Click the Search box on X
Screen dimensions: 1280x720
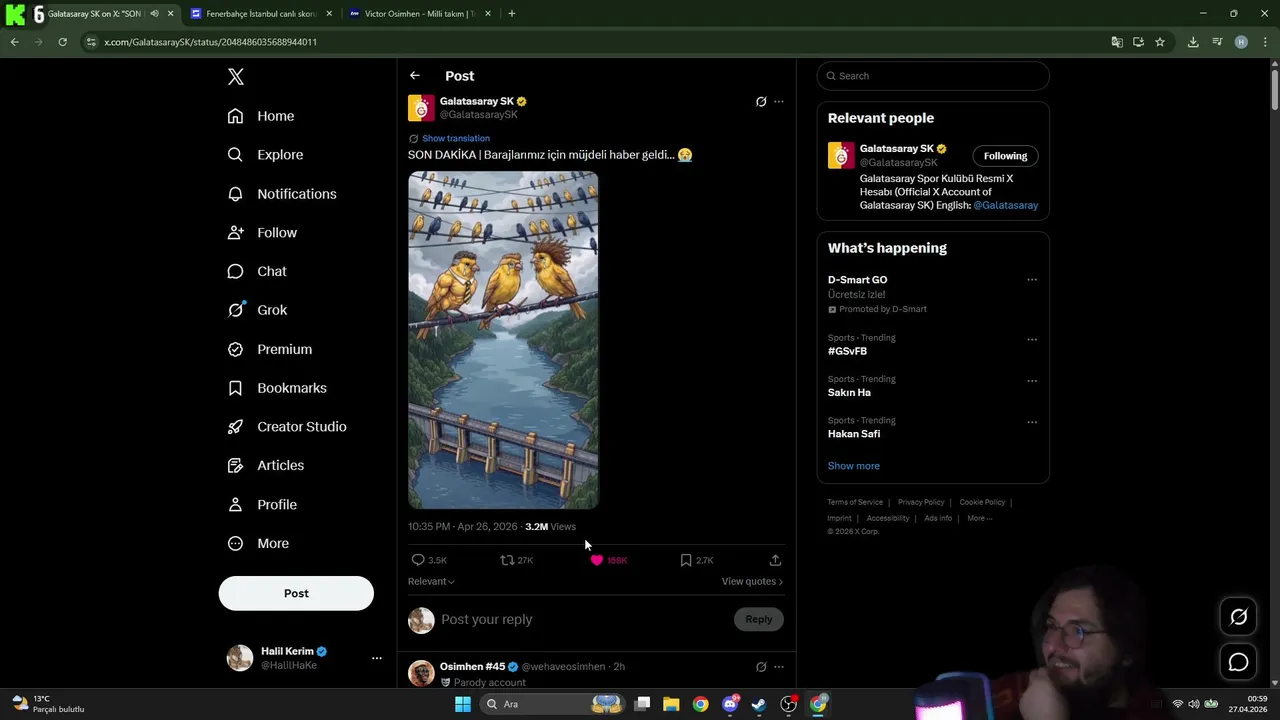[x=933, y=76]
